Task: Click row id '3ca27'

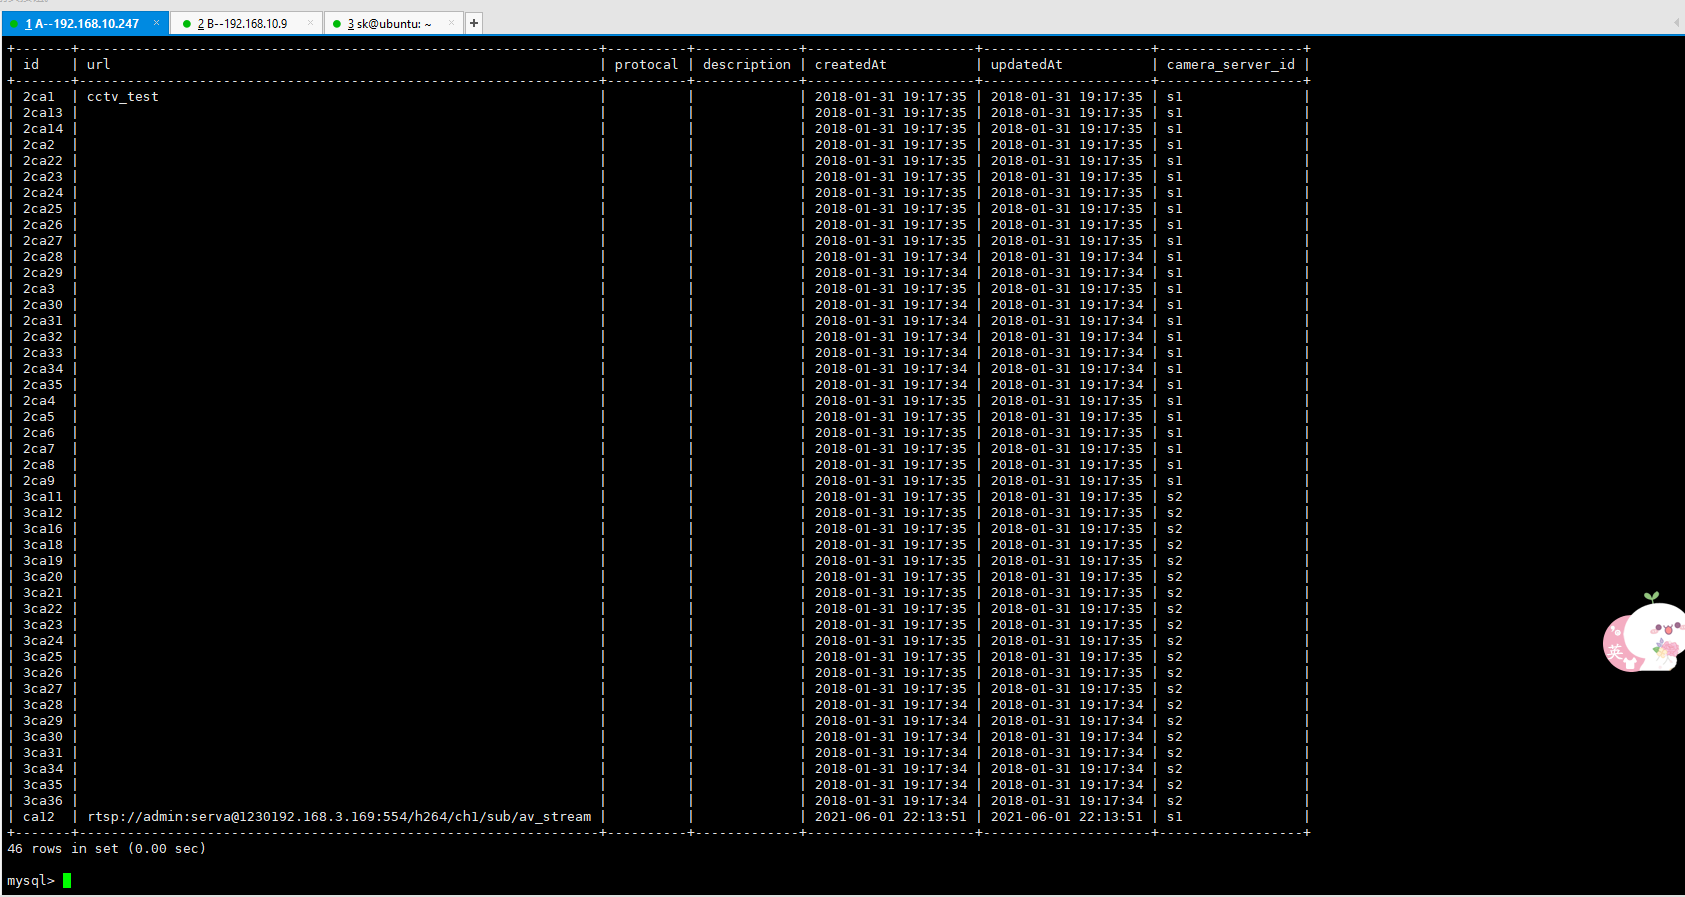Action: (x=43, y=689)
